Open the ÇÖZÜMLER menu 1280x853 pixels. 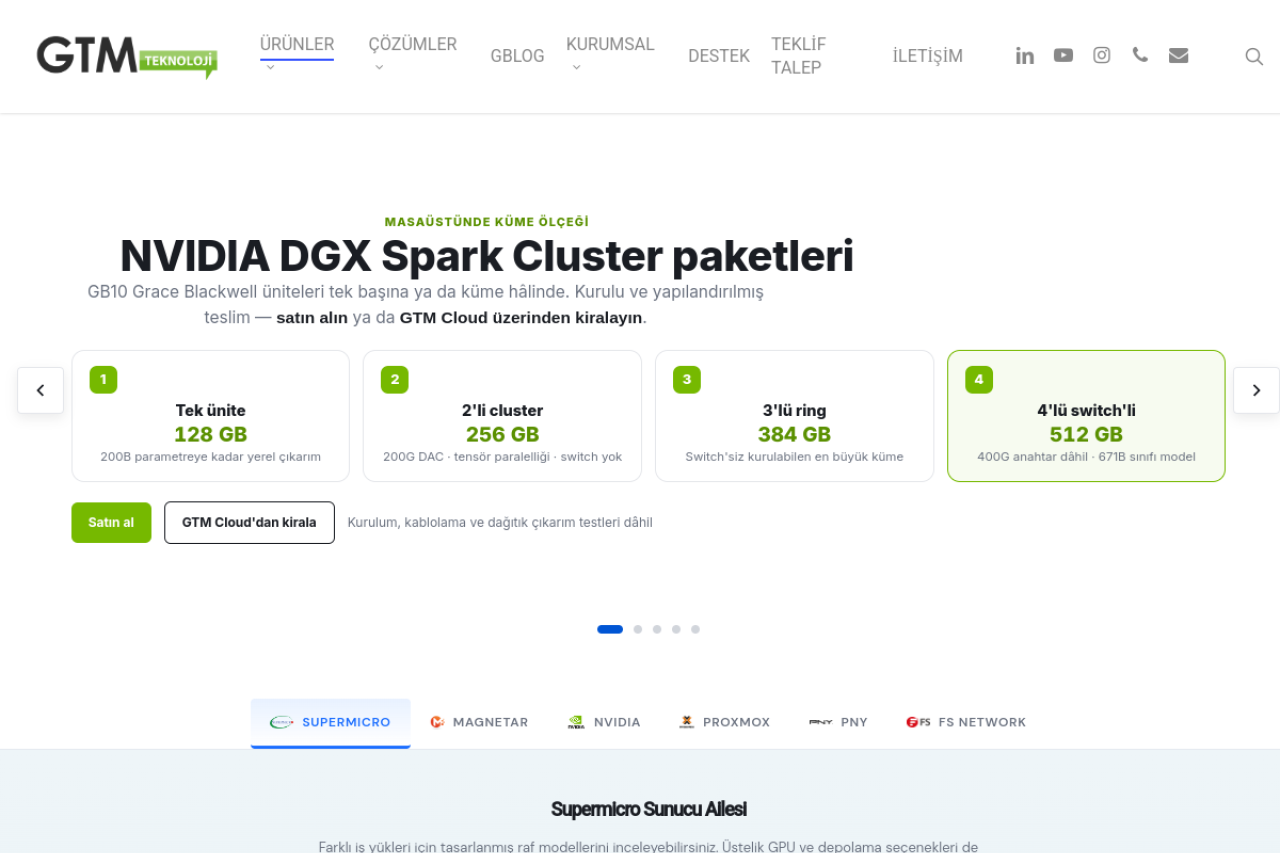413,44
